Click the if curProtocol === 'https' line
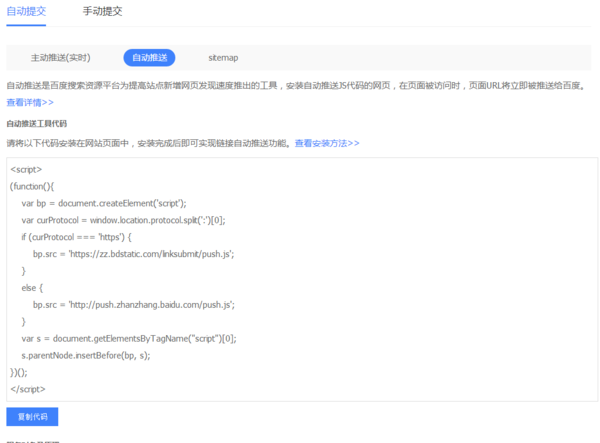Image resolution: width=600 pixels, height=443 pixels. [77, 237]
